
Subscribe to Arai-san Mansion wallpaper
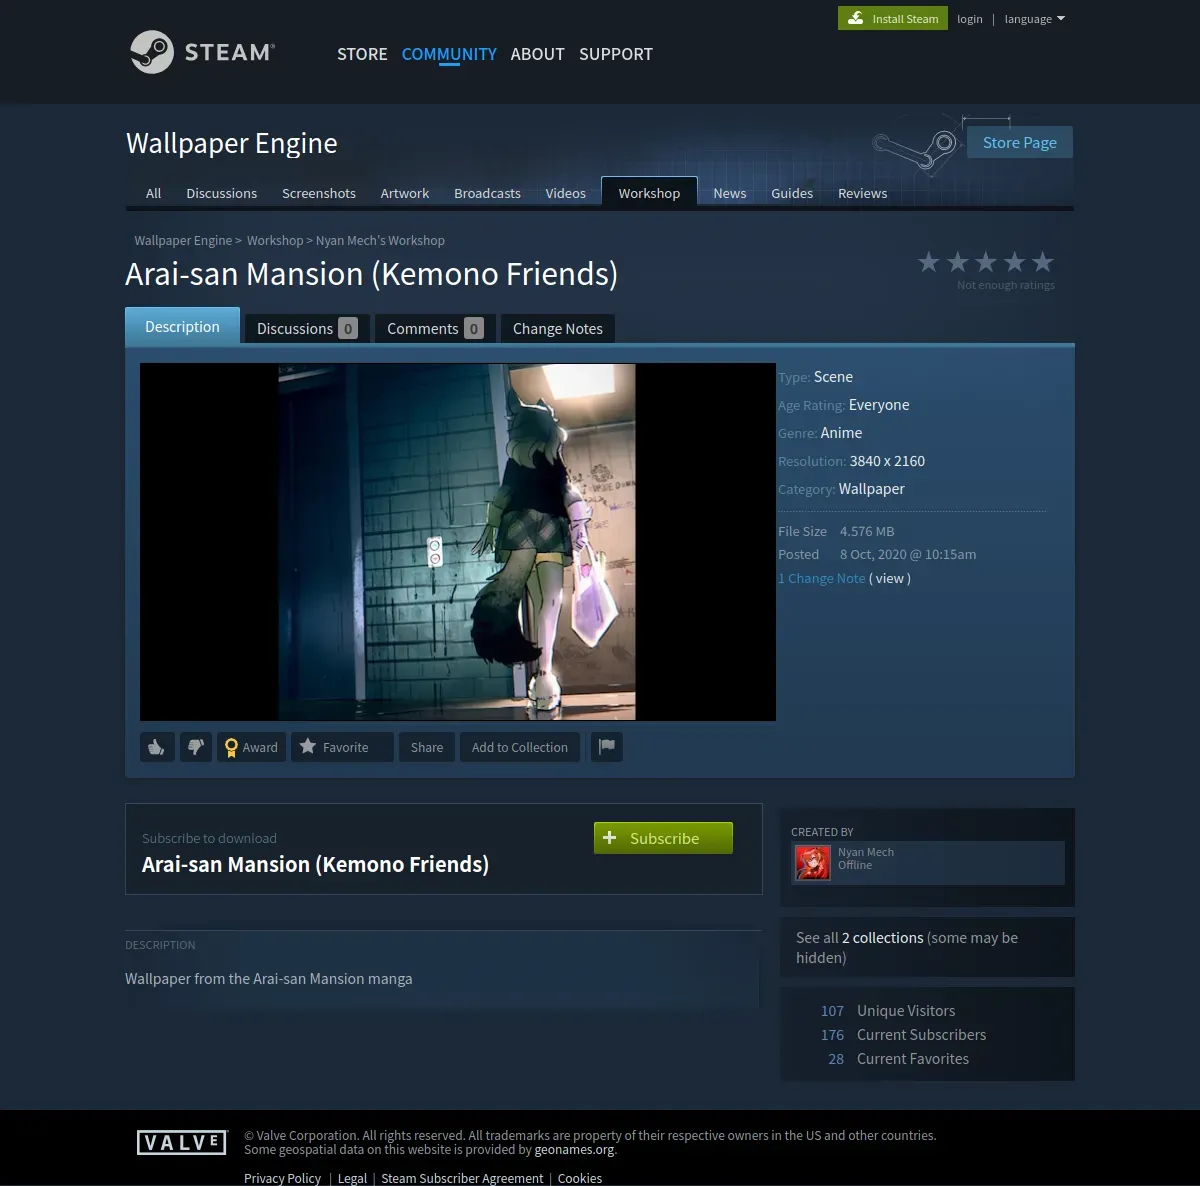tap(663, 838)
